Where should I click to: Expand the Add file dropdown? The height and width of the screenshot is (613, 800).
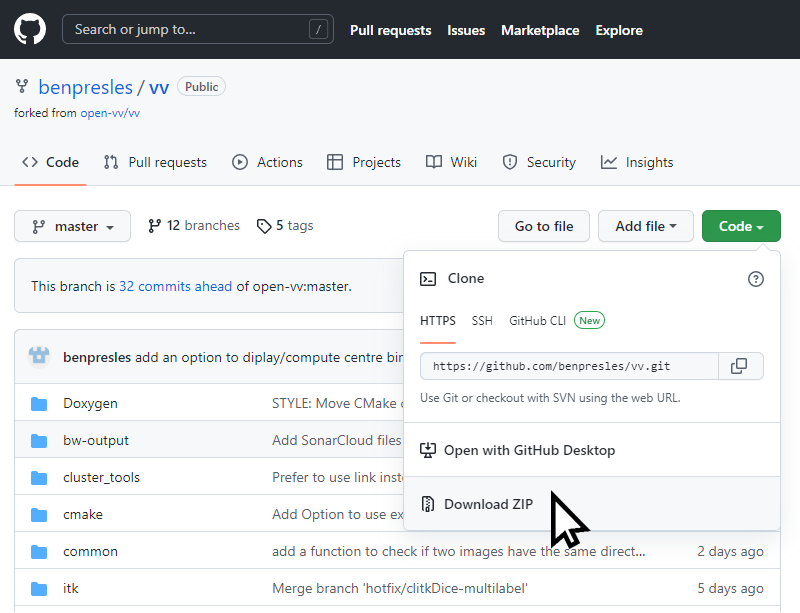pyautogui.click(x=645, y=226)
